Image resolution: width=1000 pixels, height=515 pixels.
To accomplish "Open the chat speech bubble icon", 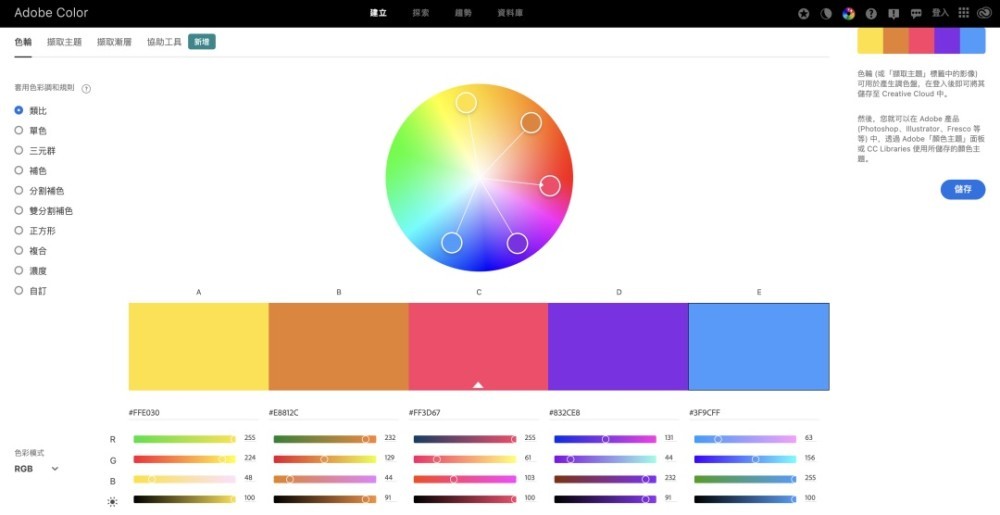I will pyautogui.click(x=916, y=13).
